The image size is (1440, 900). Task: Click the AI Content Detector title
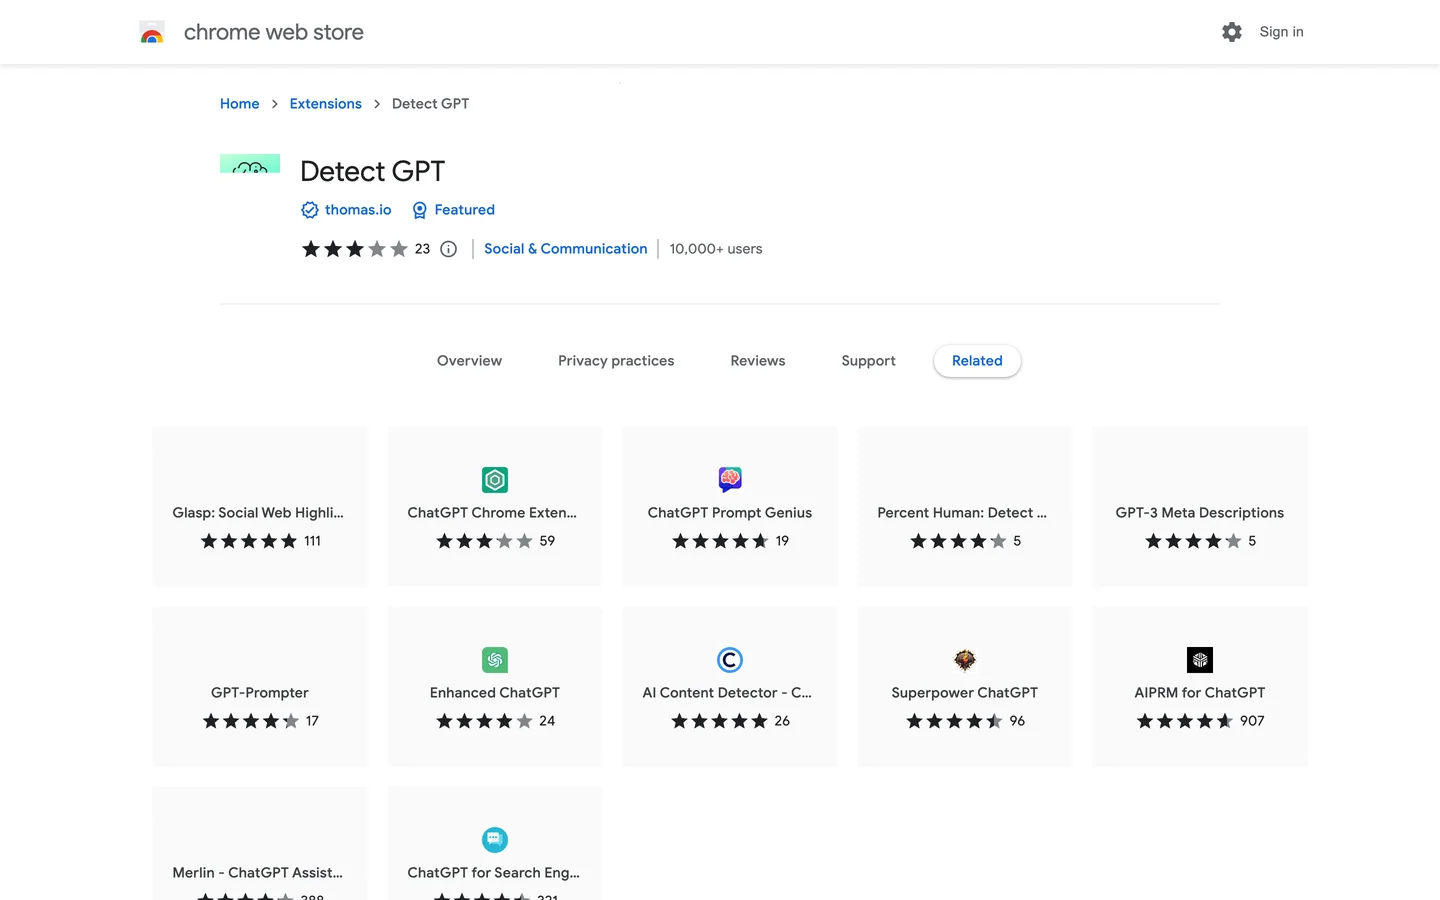point(727,693)
